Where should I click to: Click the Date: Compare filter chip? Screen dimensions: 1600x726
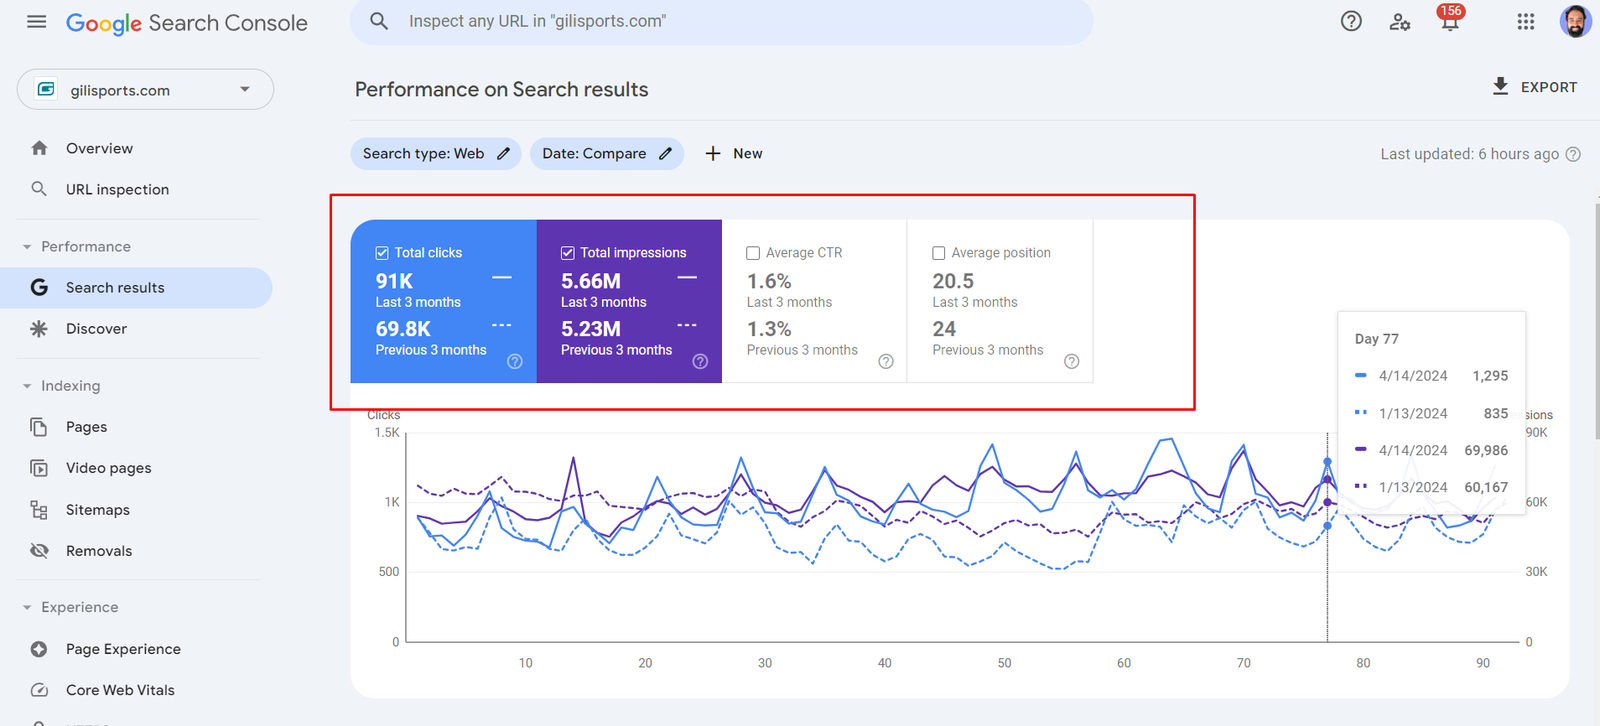tap(606, 154)
